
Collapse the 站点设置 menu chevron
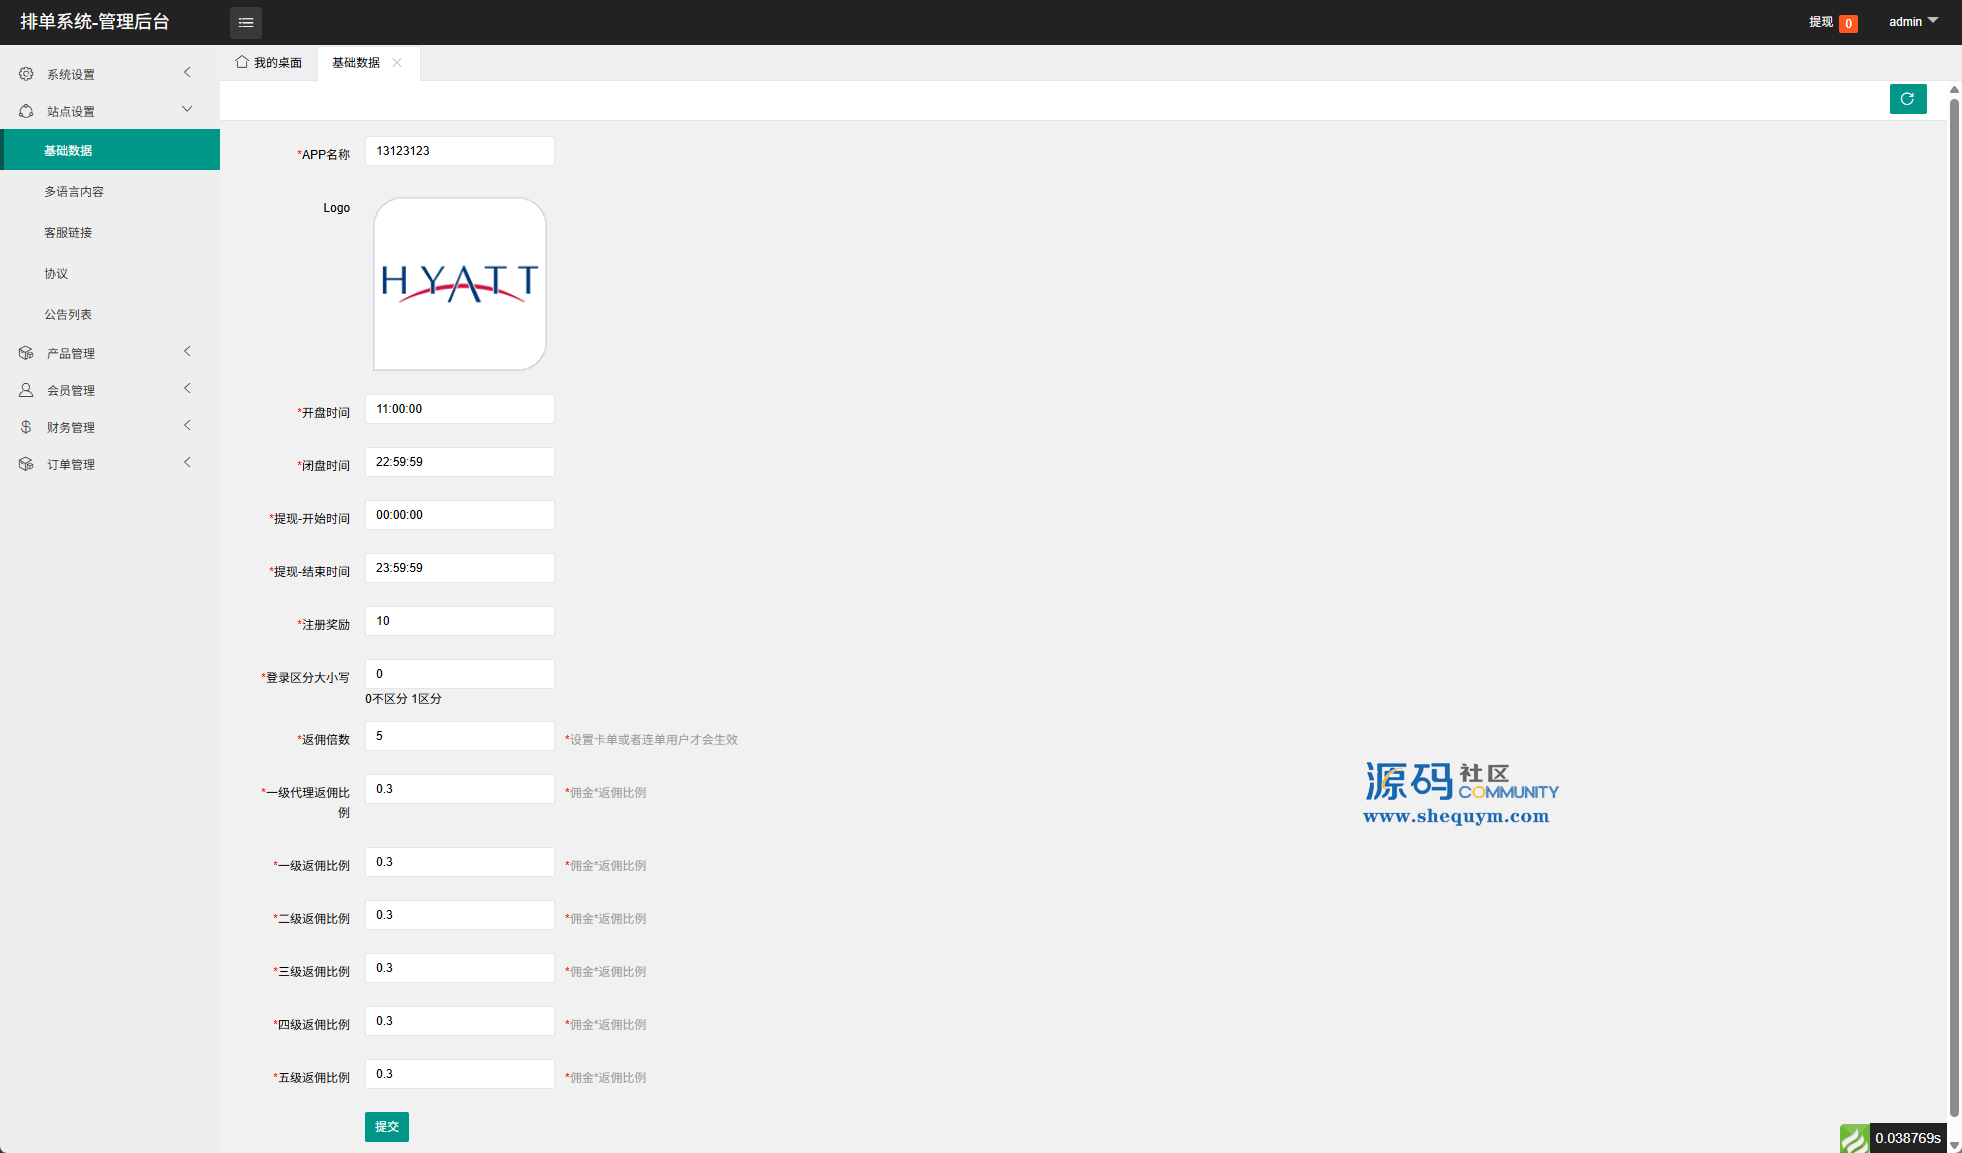point(187,109)
